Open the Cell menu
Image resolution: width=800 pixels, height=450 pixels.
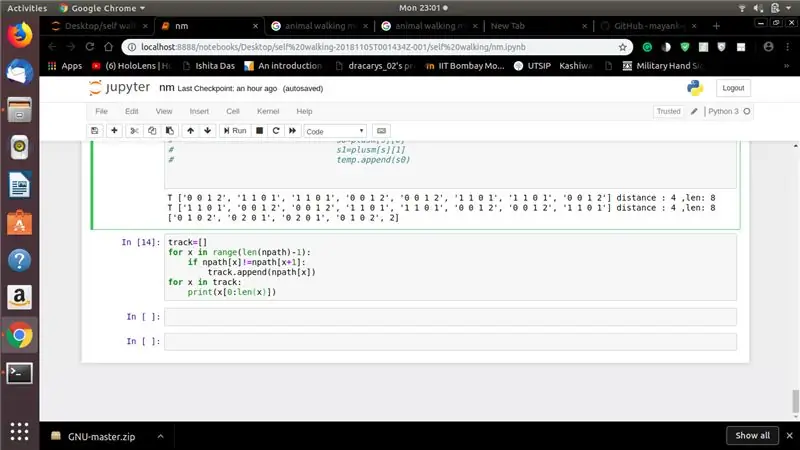coord(233,111)
